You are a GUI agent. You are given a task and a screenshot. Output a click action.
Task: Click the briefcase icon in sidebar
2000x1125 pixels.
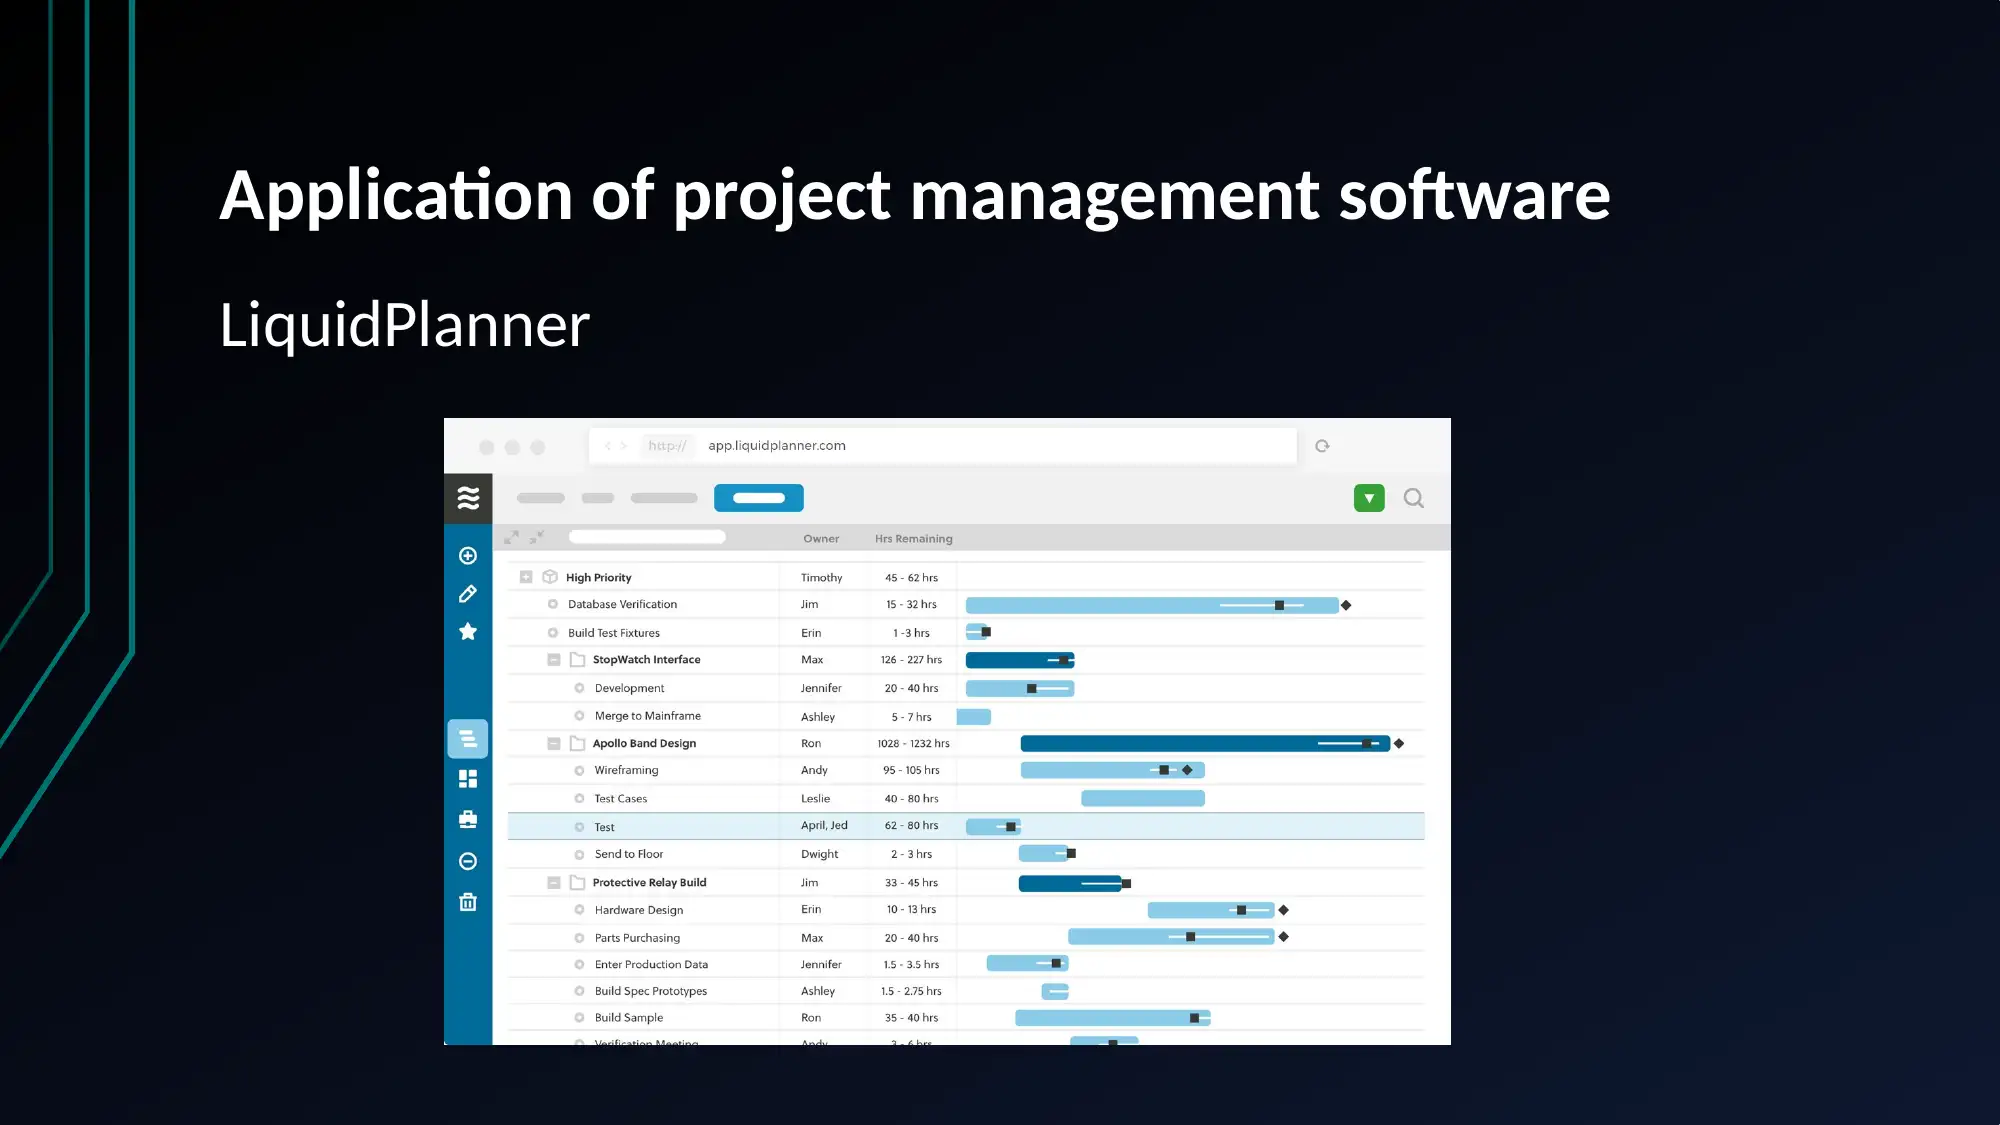(467, 820)
